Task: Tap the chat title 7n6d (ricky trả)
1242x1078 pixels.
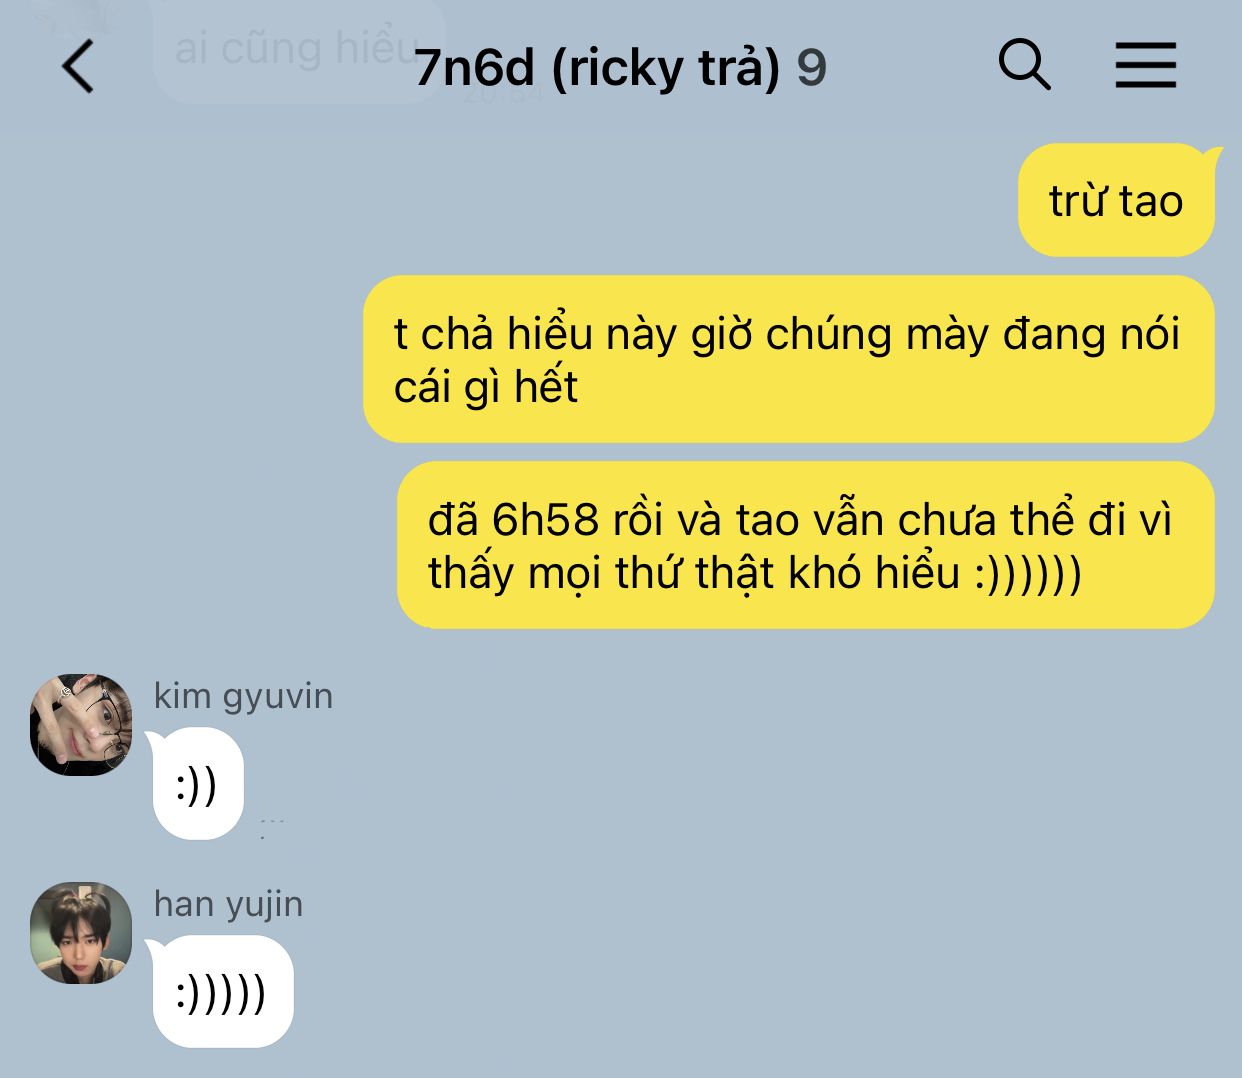Action: point(597,68)
